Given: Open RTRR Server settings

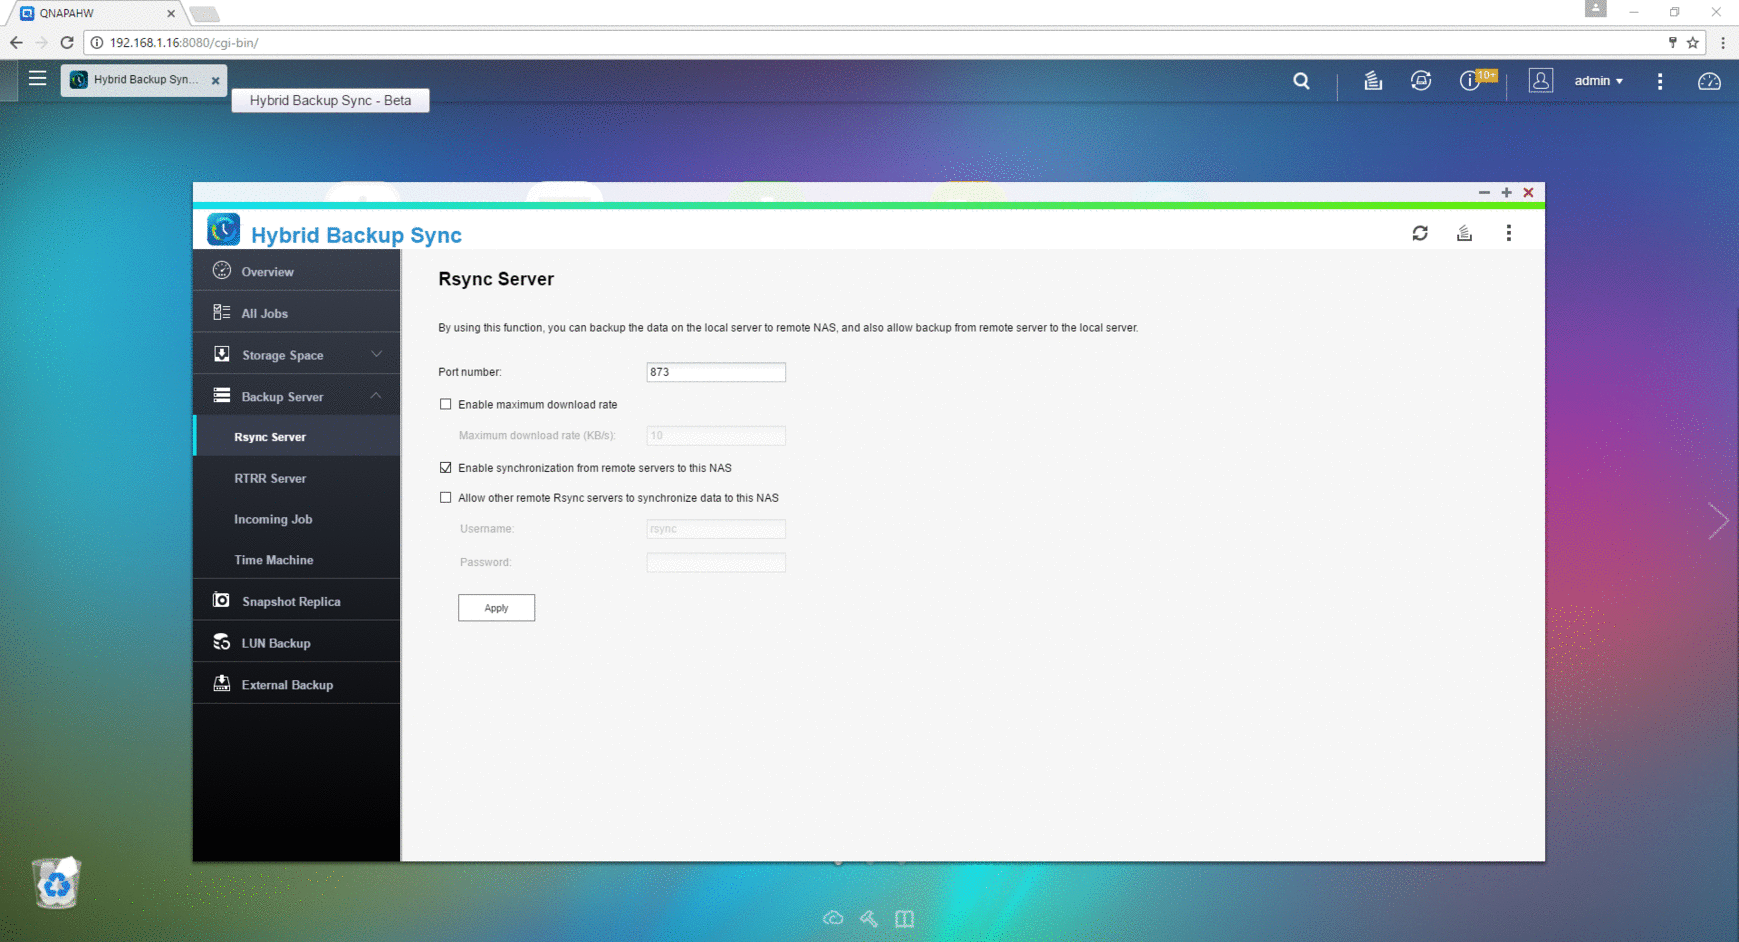Looking at the screenshot, I should pos(296,478).
